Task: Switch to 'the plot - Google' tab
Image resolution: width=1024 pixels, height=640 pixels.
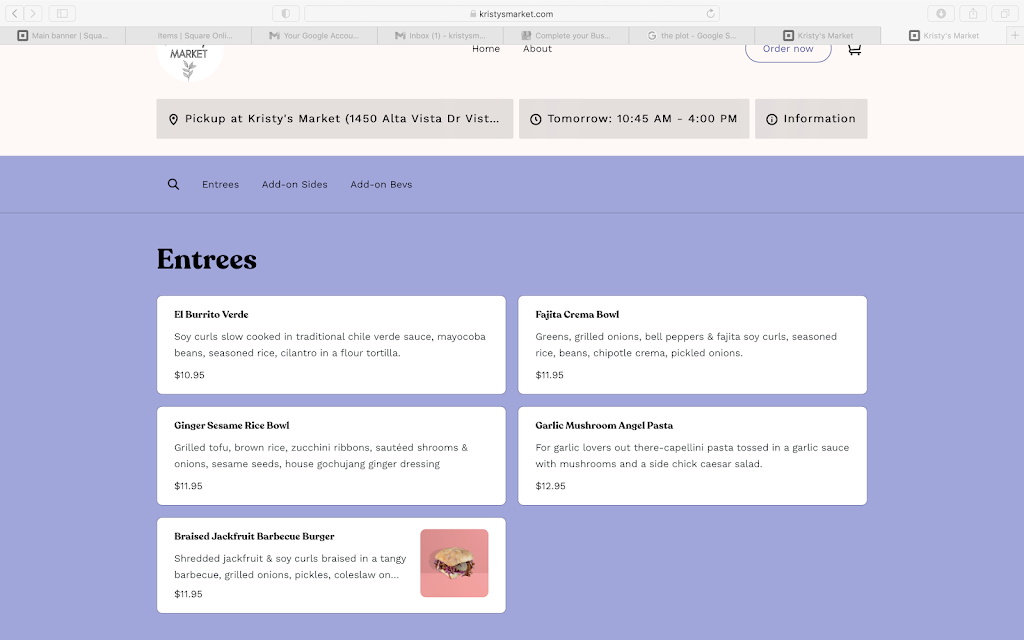Action: point(691,36)
